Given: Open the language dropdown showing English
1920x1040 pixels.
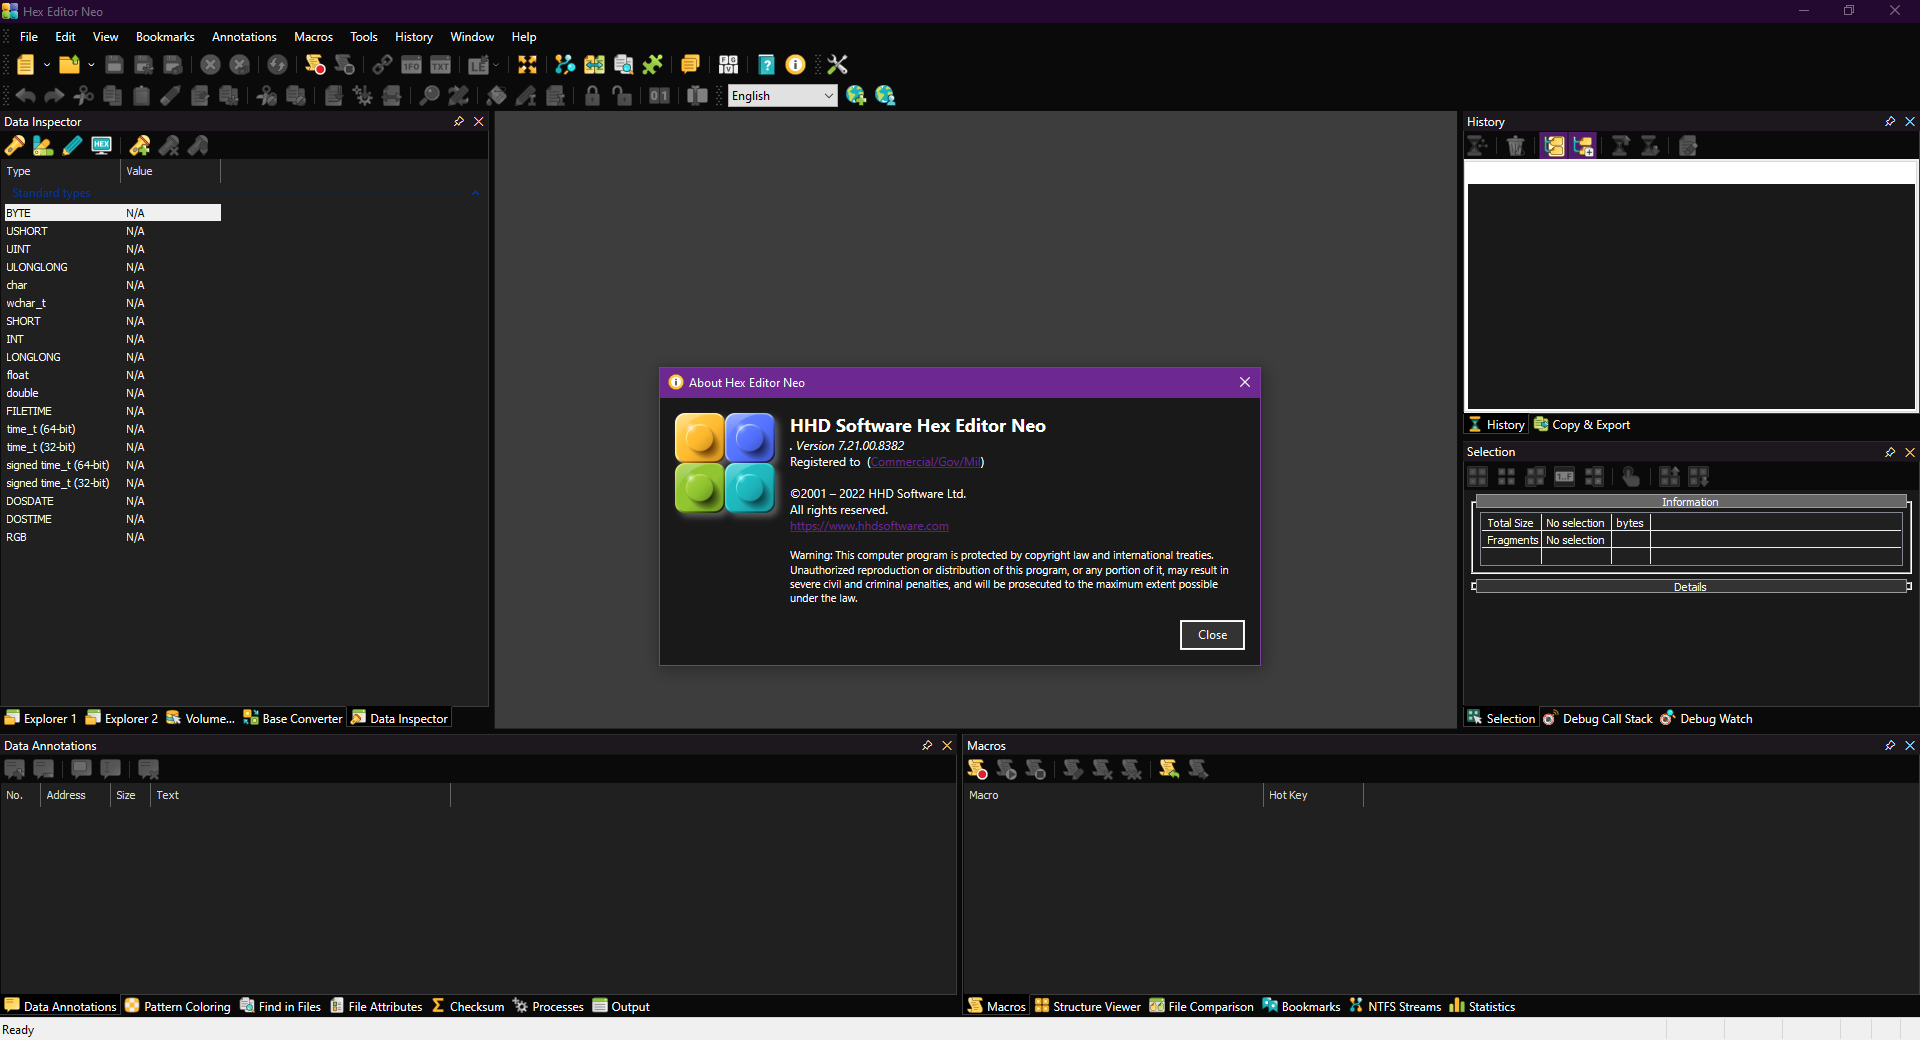Looking at the screenshot, I should (782, 96).
